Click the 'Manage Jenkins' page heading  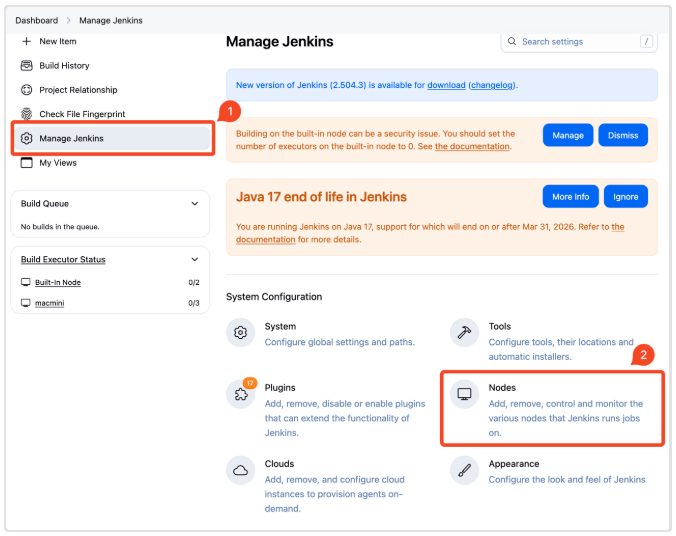click(279, 41)
